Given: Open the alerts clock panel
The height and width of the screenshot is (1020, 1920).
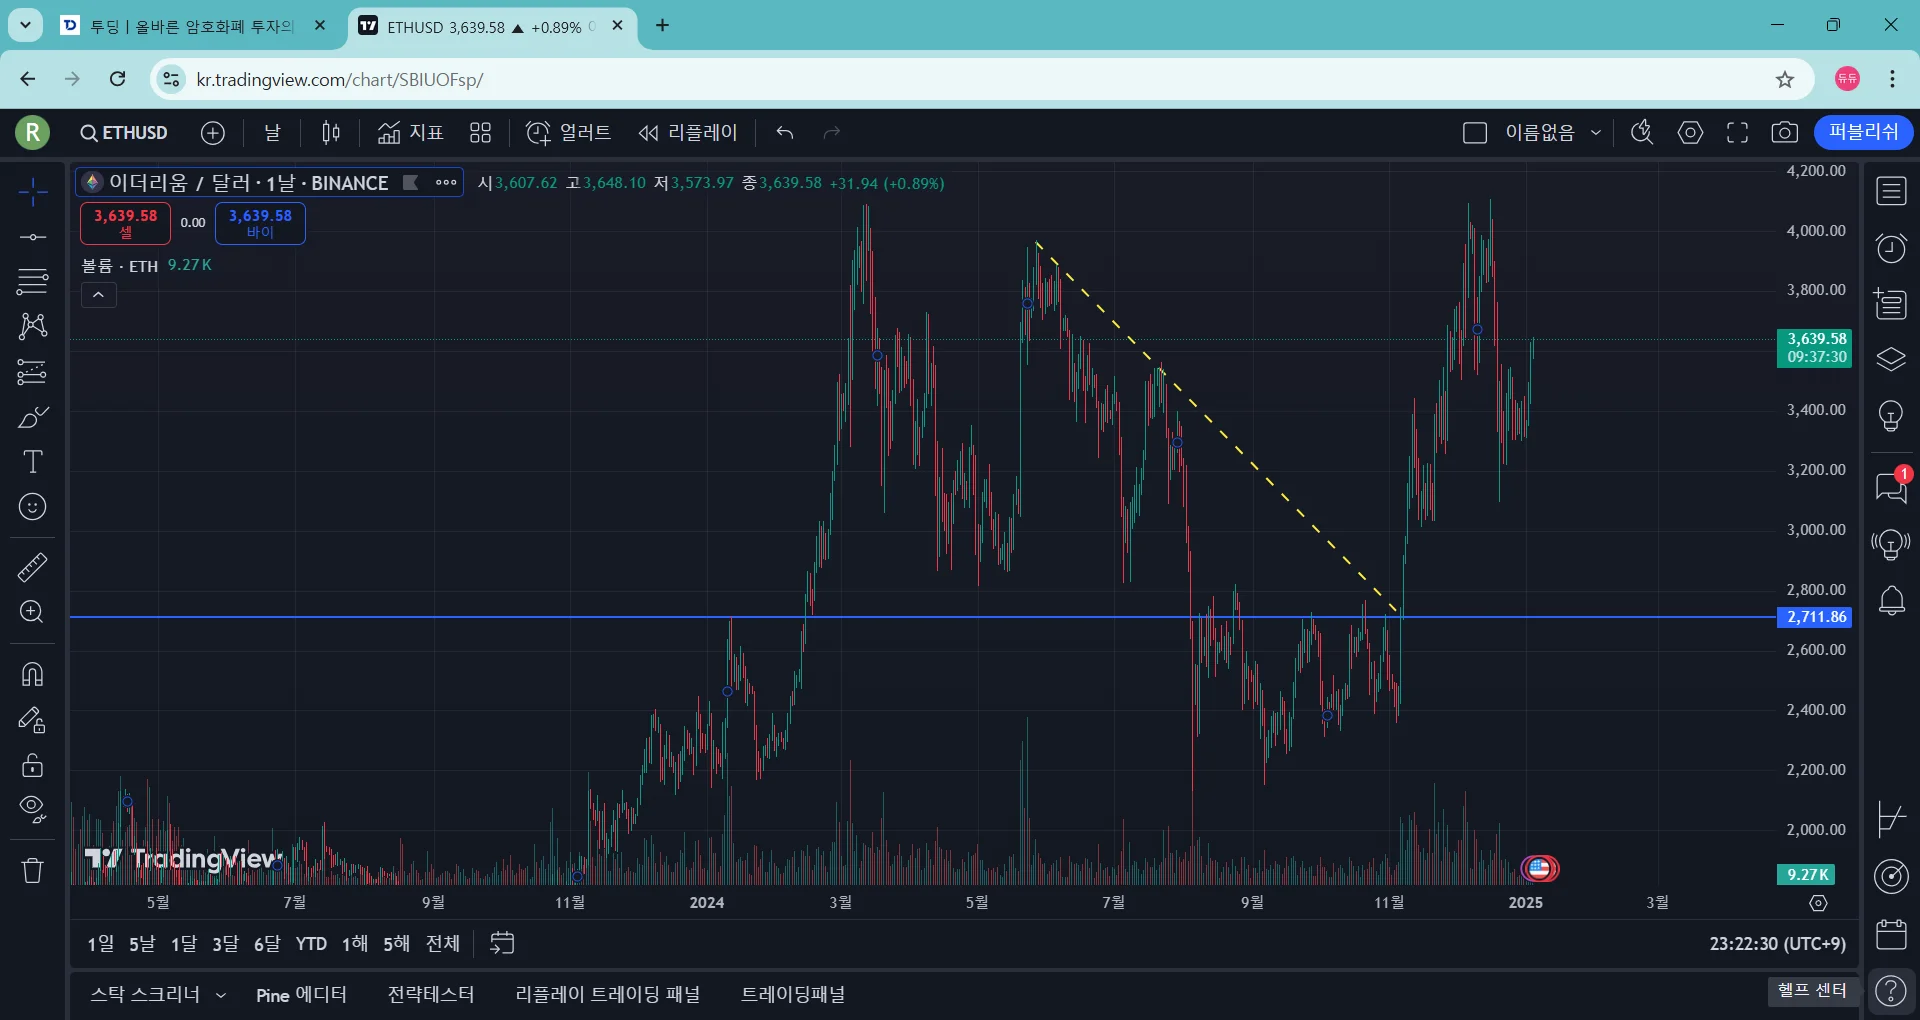Looking at the screenshot, I should (1891, 247).
